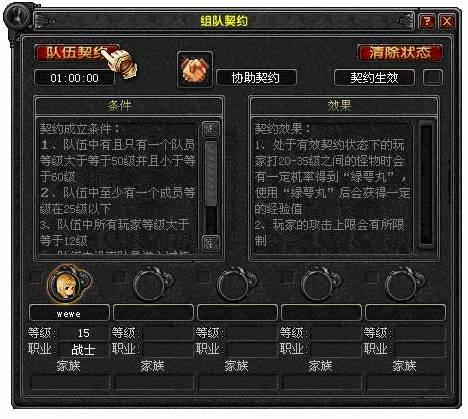
Task: Select the fifth empty team member slot
Action: 404,284
